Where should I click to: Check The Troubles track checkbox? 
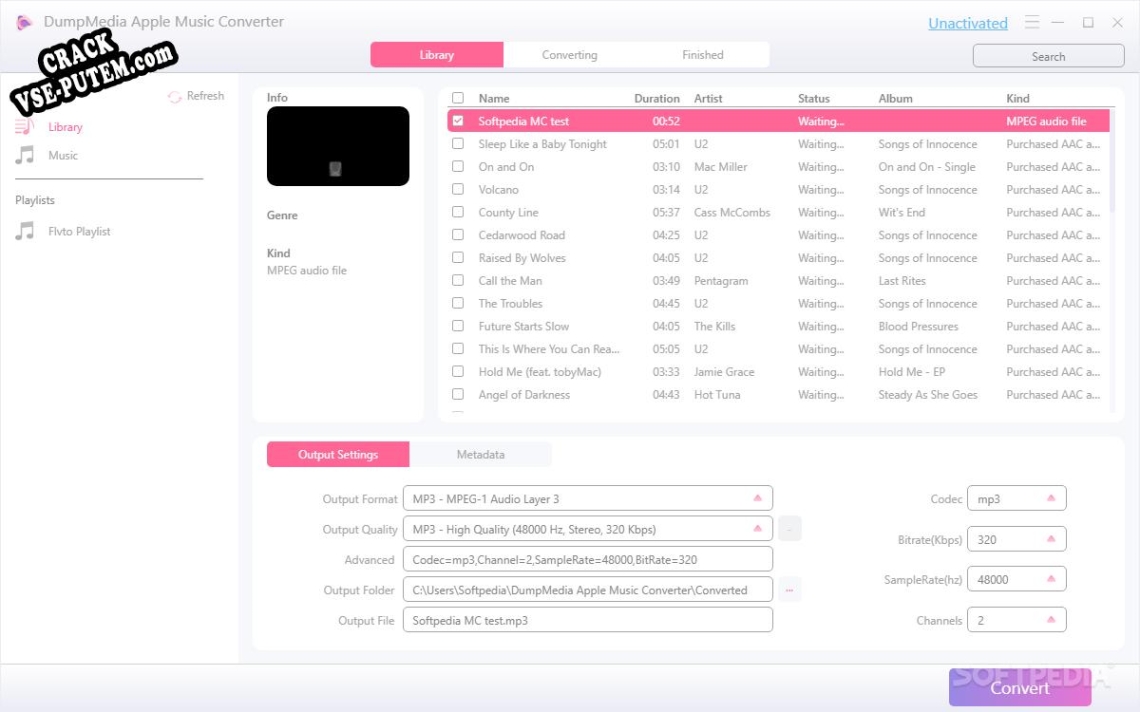pos(458,303)
